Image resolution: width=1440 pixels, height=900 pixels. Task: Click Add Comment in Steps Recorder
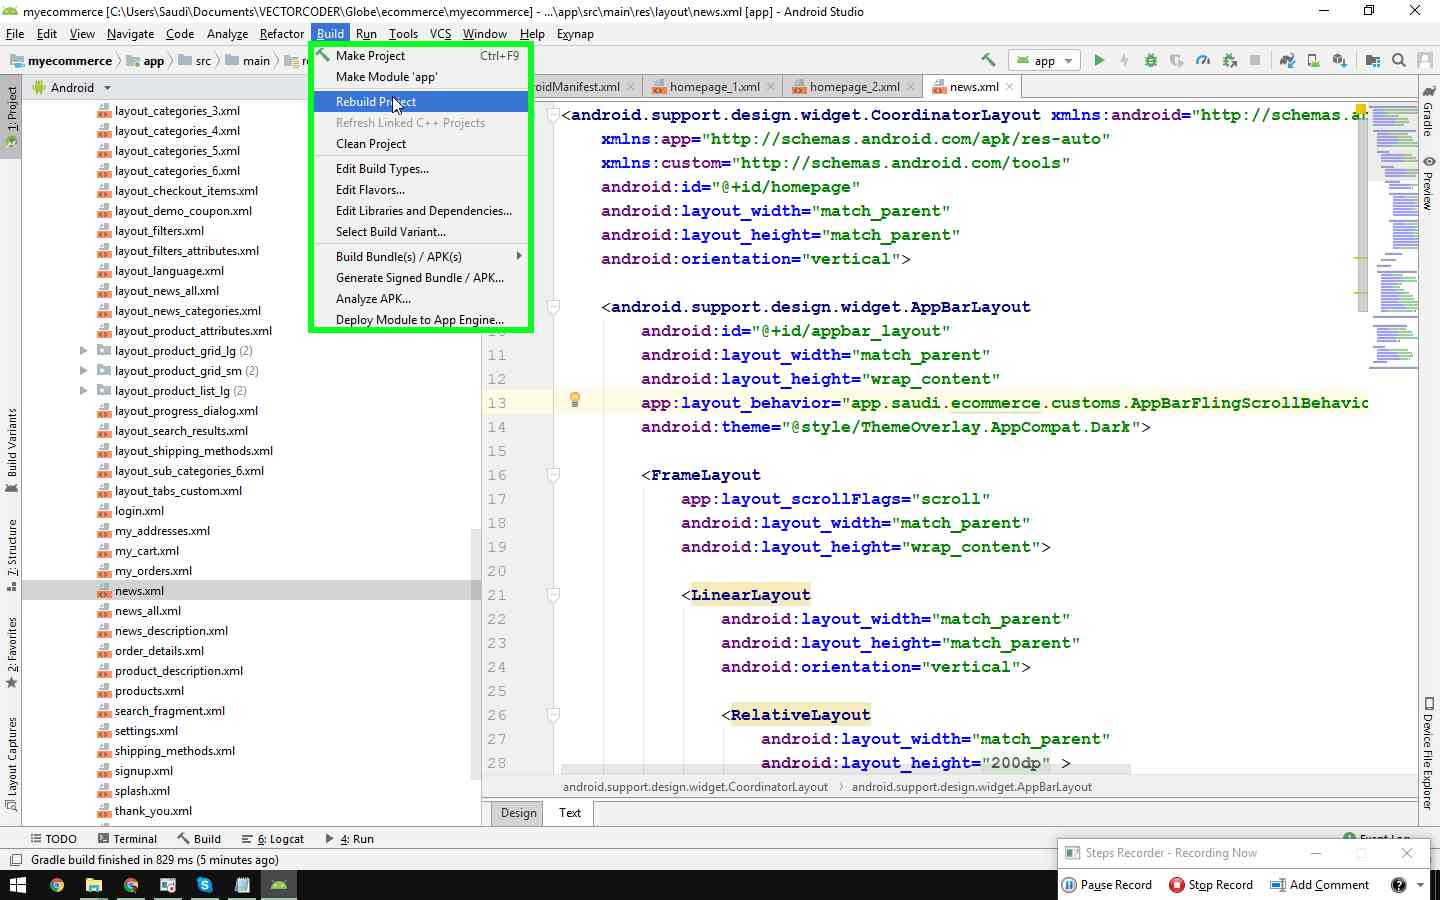point(1319,885)
